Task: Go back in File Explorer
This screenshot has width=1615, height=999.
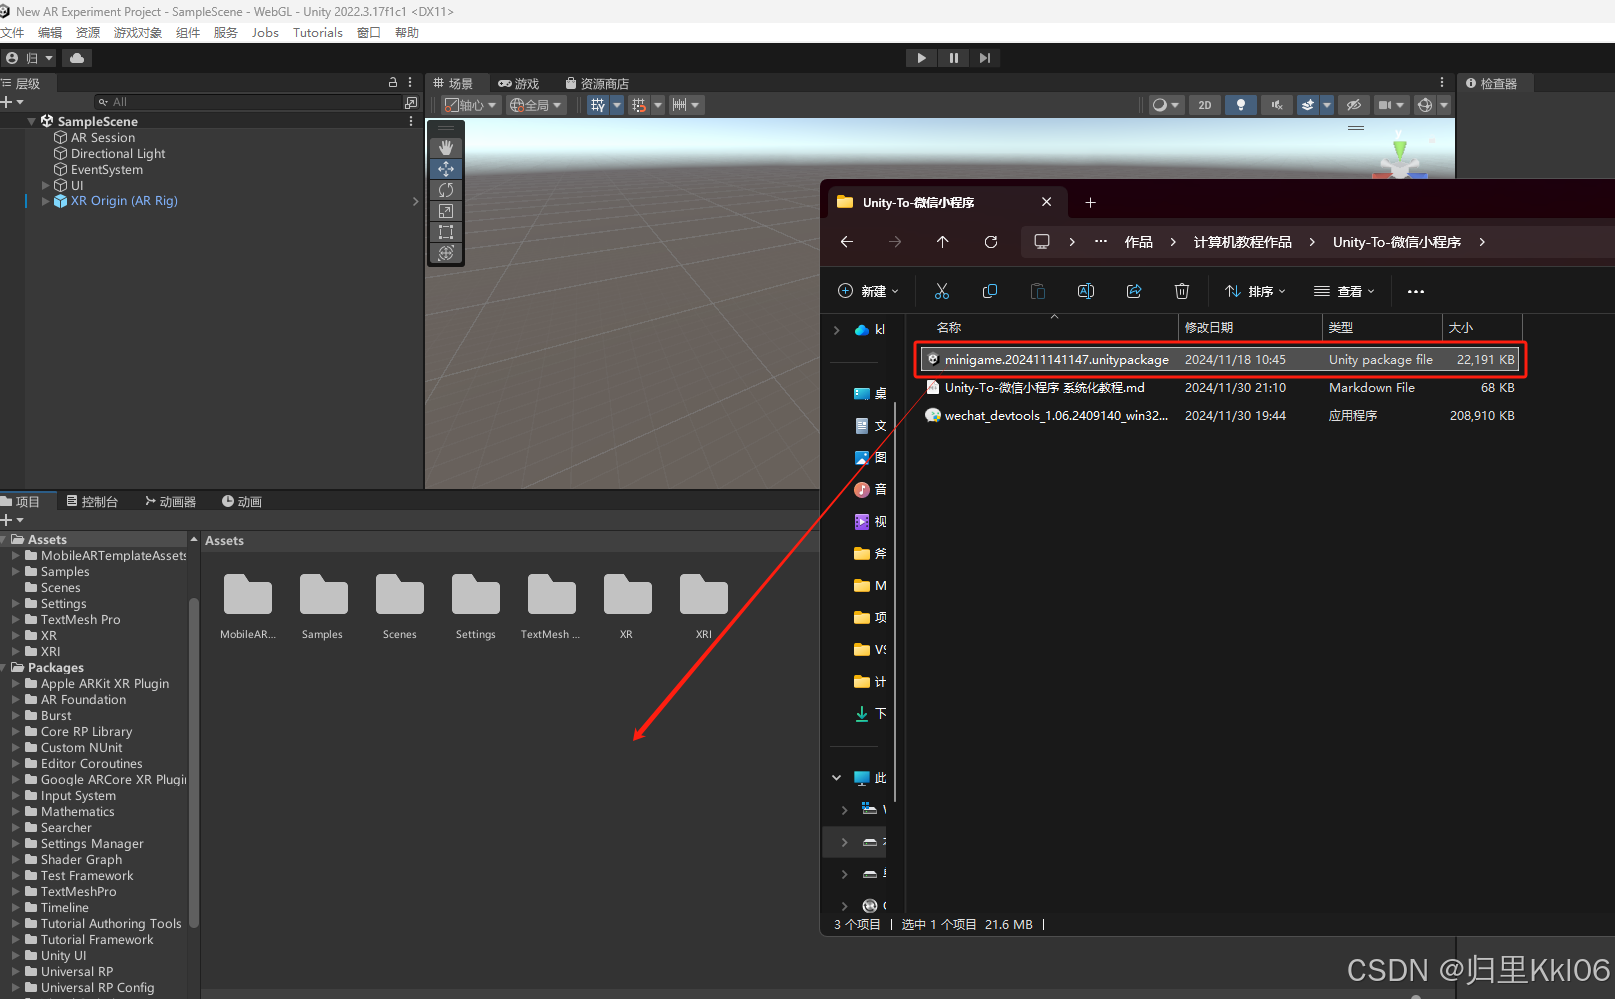Action: 847,242
